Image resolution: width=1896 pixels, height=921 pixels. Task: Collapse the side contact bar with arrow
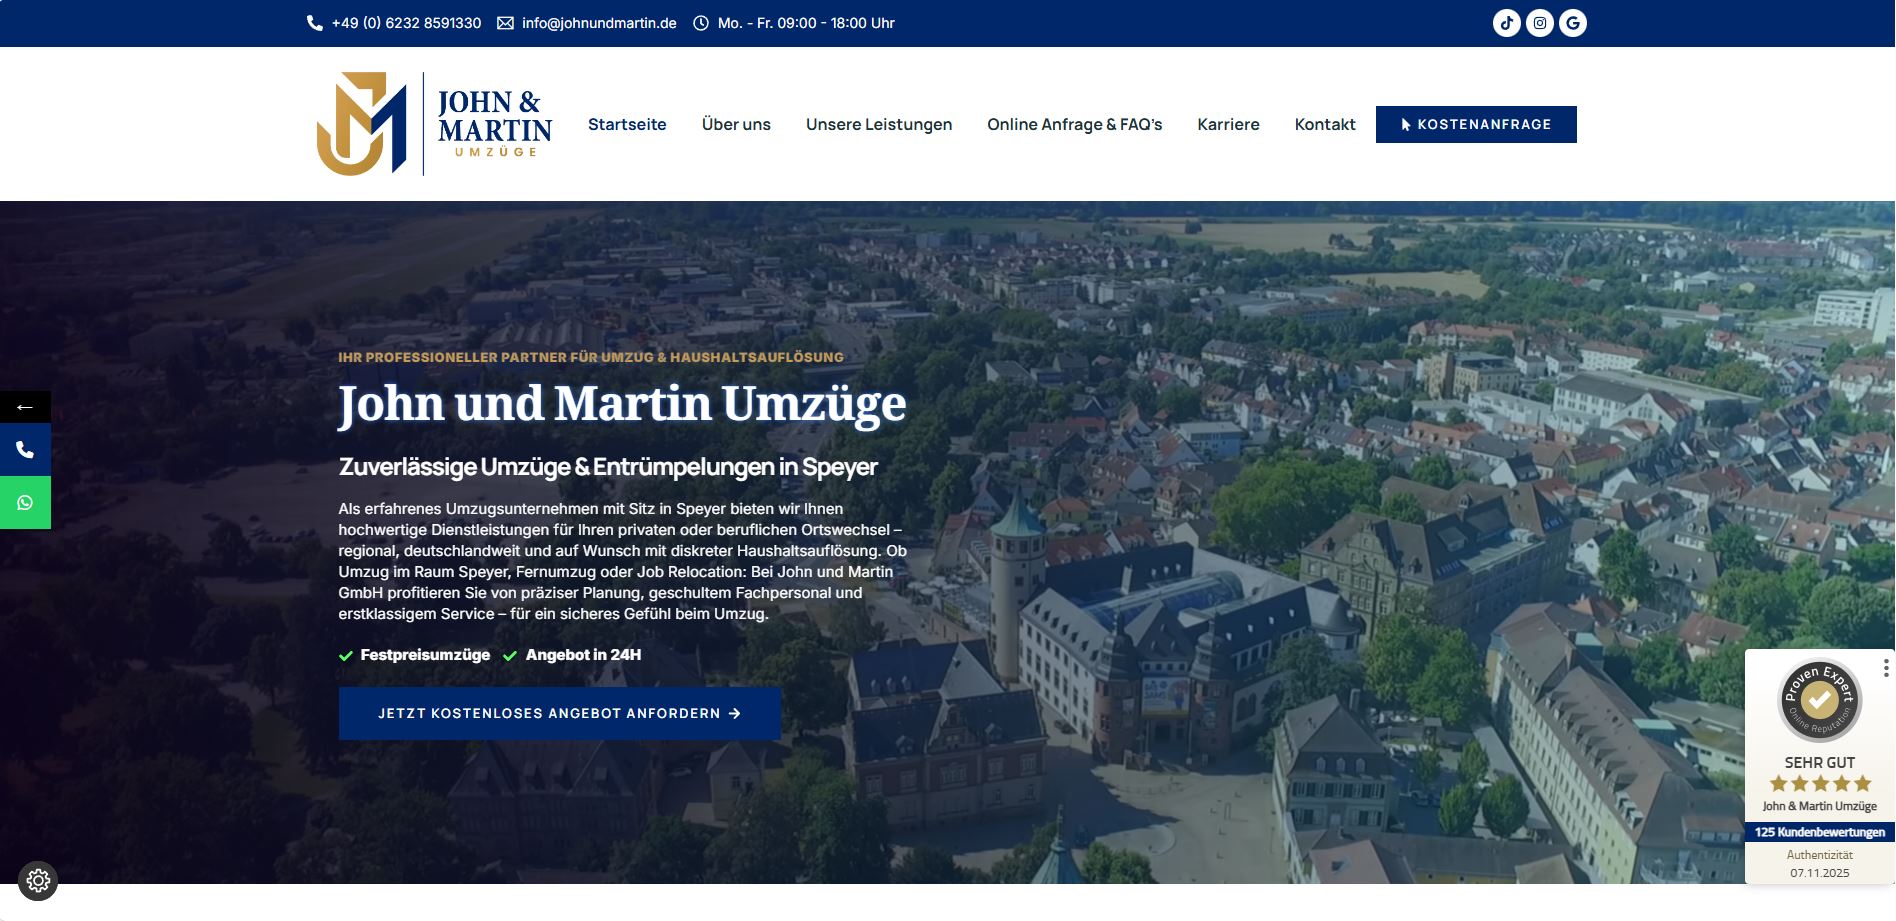pos(25,407)
